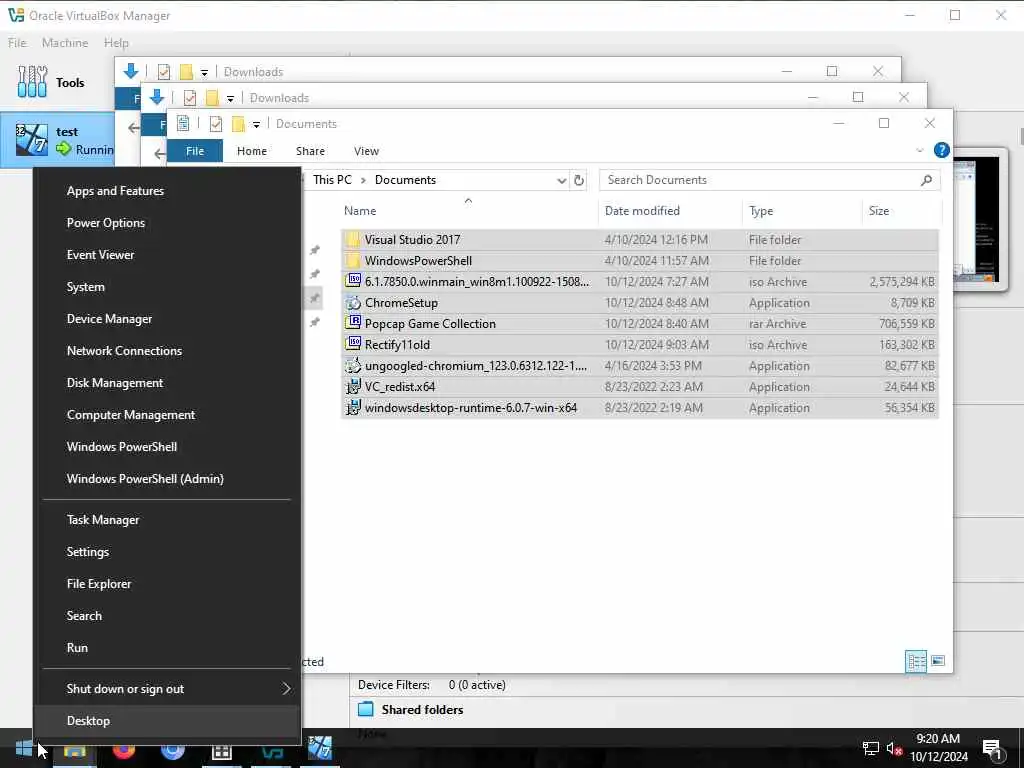This screenshot has height=768, width=1024.
Task: Select the Visual Studio 2017 folder
Action: tap(639, 240)
